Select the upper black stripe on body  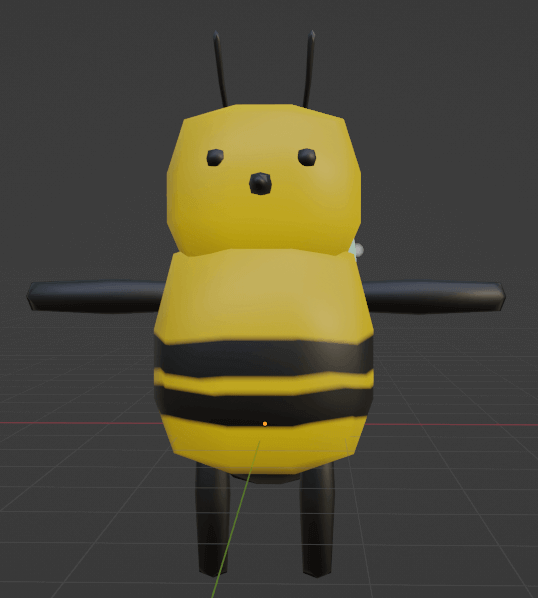pyautogui.click(x=263, y=357)
